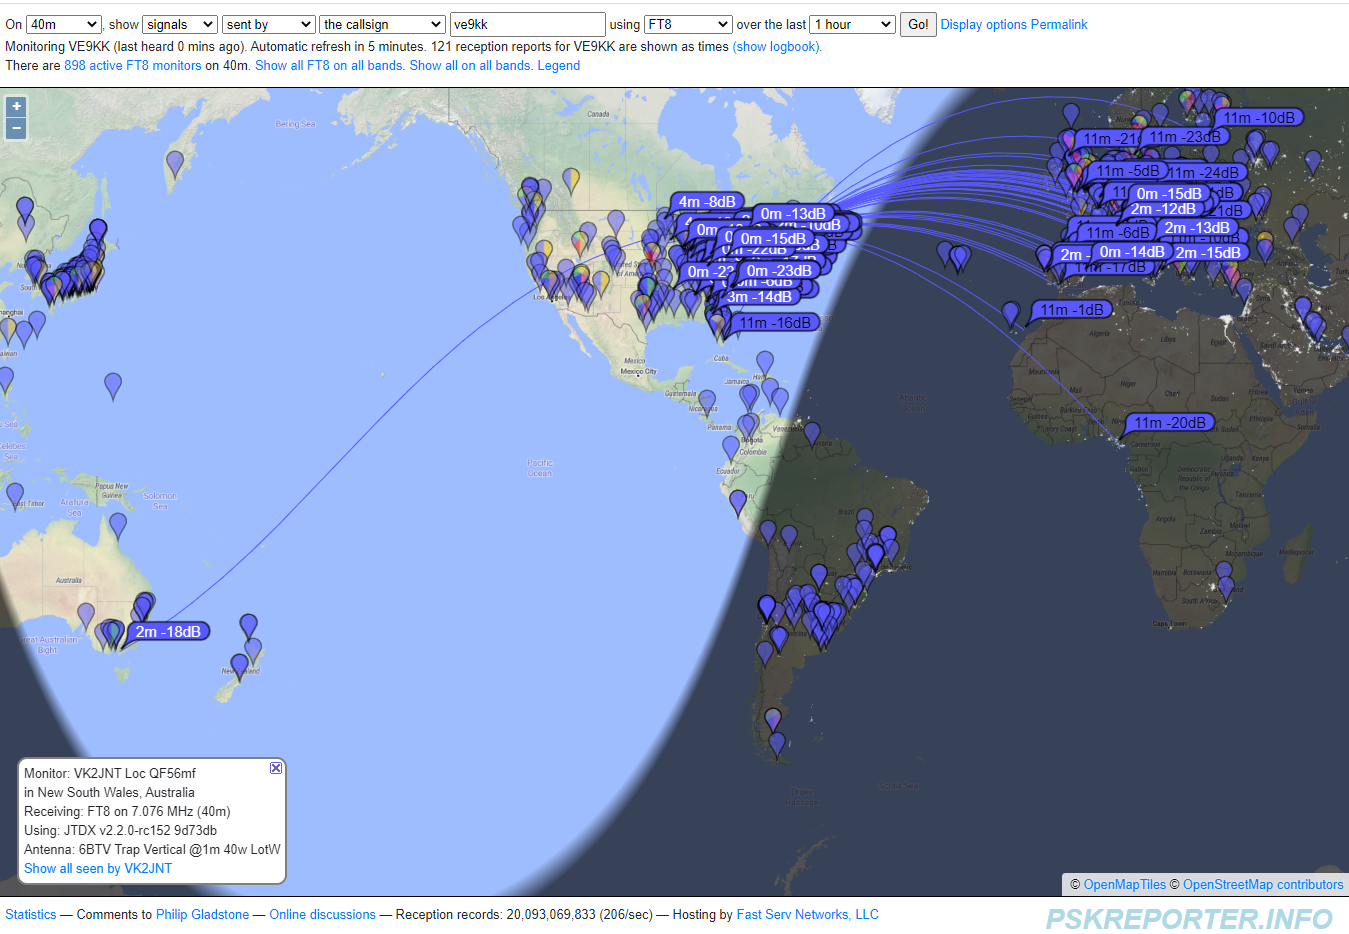
Task: Open the Permalink link
Action: pos(1059,24)
